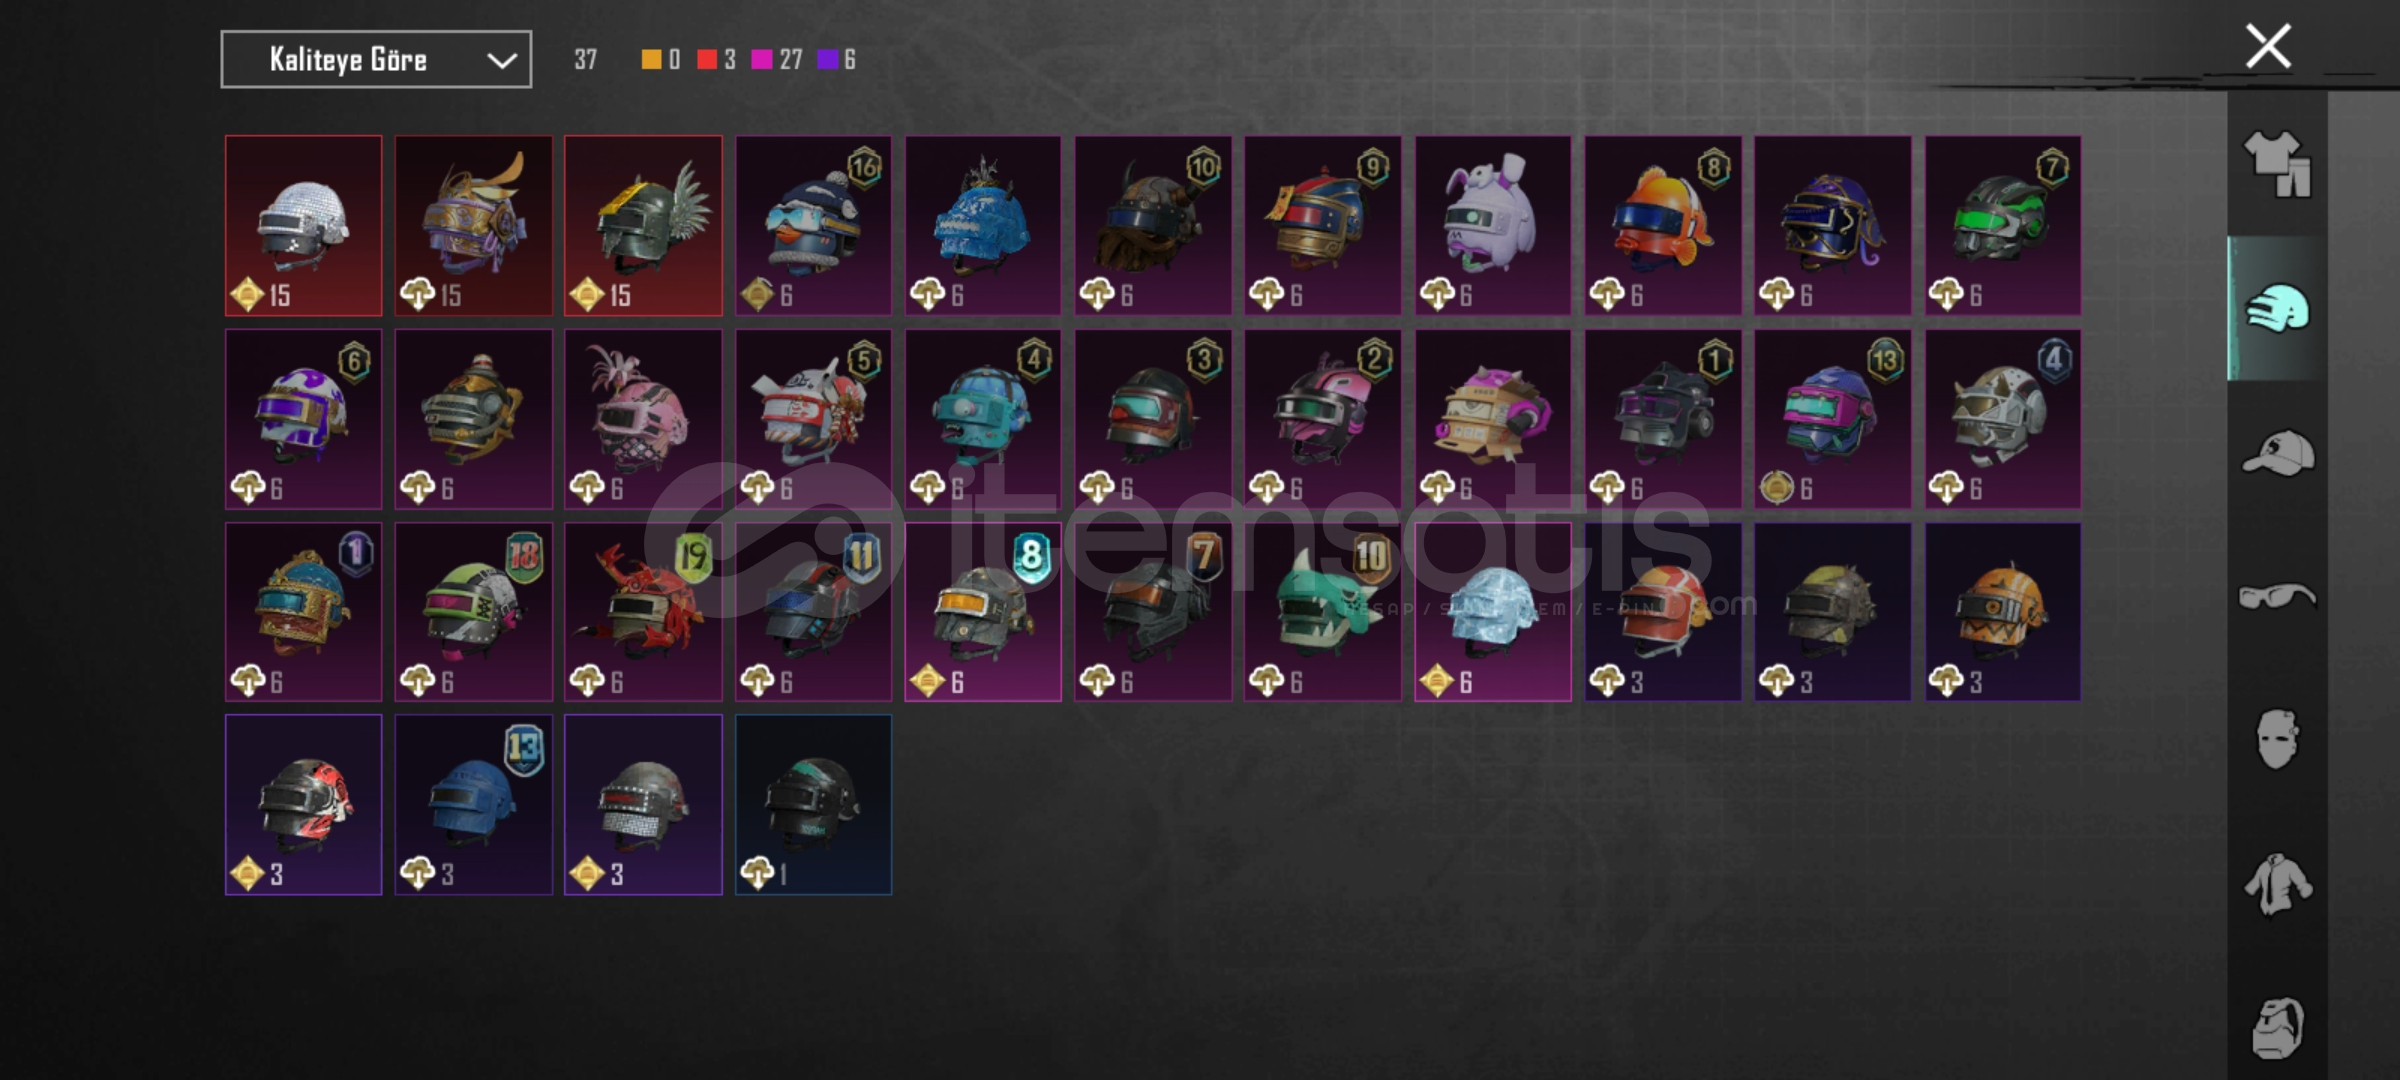Select the red crab helmet numbered 19

click(x=643, y=612)
